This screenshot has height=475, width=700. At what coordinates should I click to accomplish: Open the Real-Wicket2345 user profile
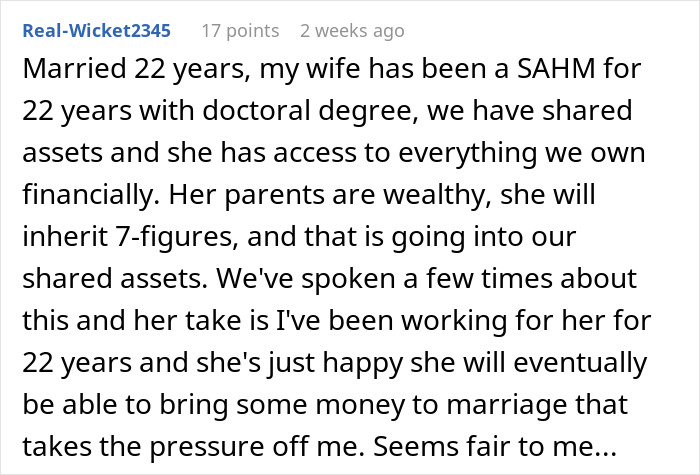[97, 30]
